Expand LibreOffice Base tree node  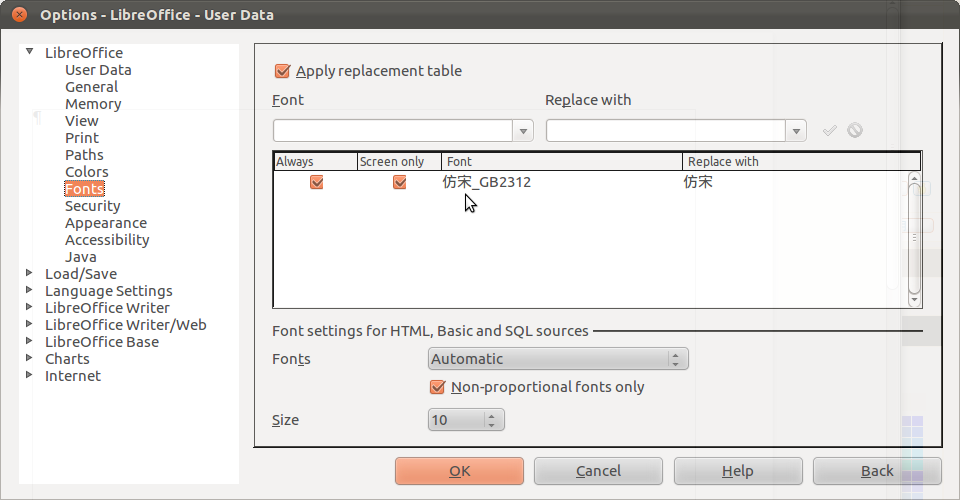[29, 341]
